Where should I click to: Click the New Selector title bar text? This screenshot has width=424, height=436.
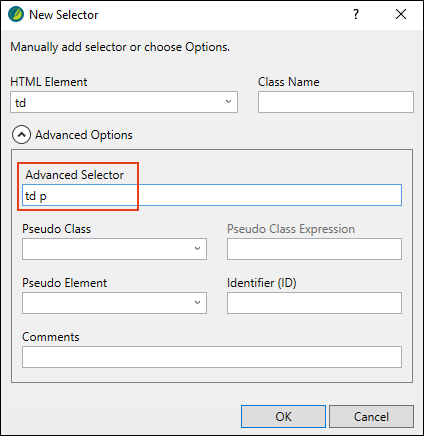[x=64, y=15]
